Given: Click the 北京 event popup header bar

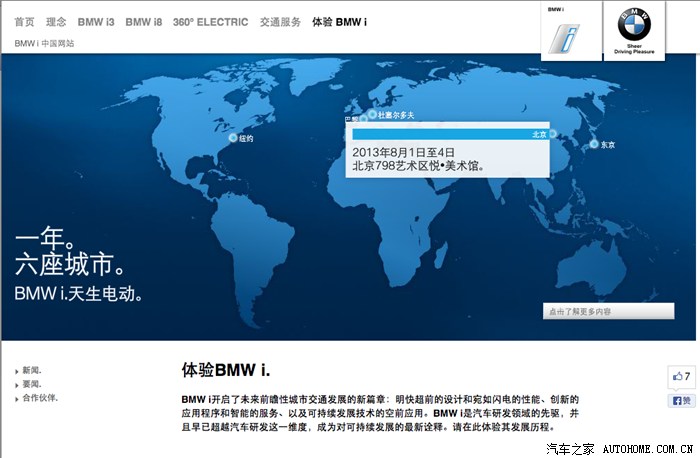Looking at the screenshot, I should [450, 133].
